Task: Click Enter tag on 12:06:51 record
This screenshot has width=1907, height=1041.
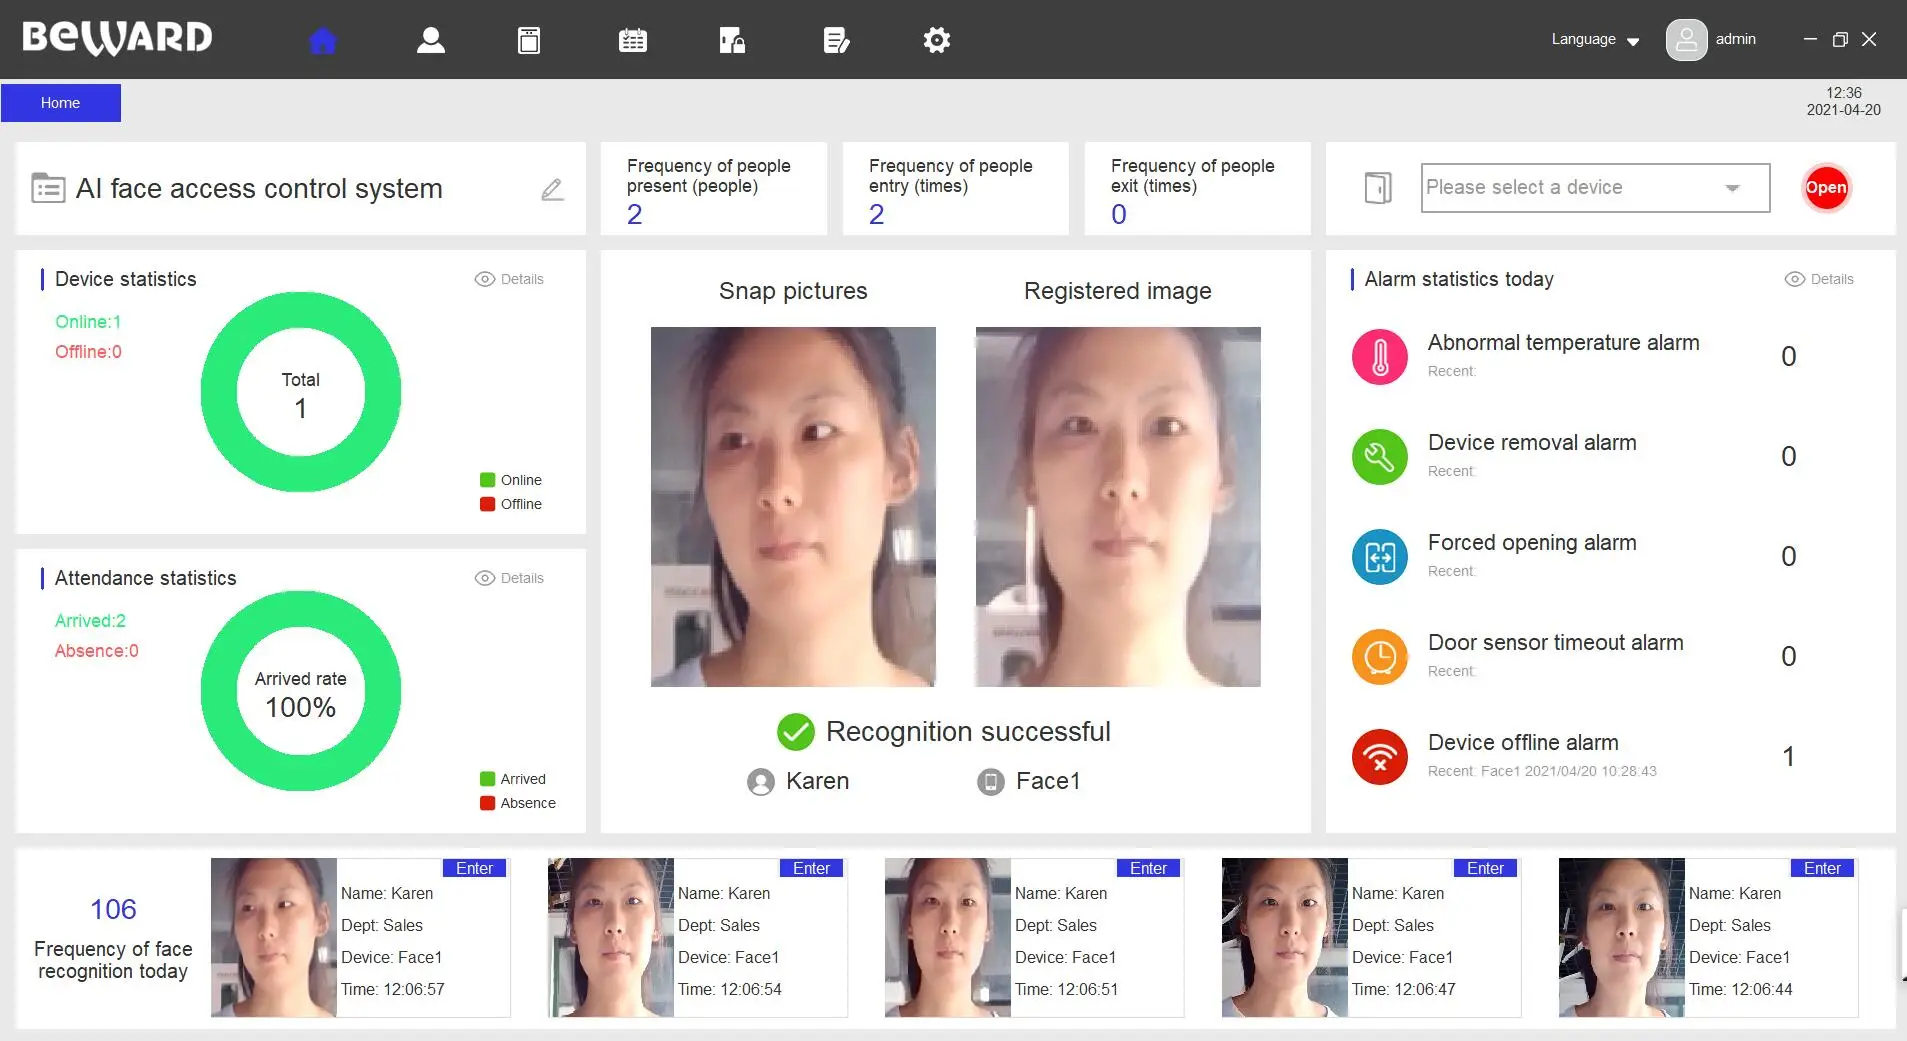Action: coord(1149,868)
